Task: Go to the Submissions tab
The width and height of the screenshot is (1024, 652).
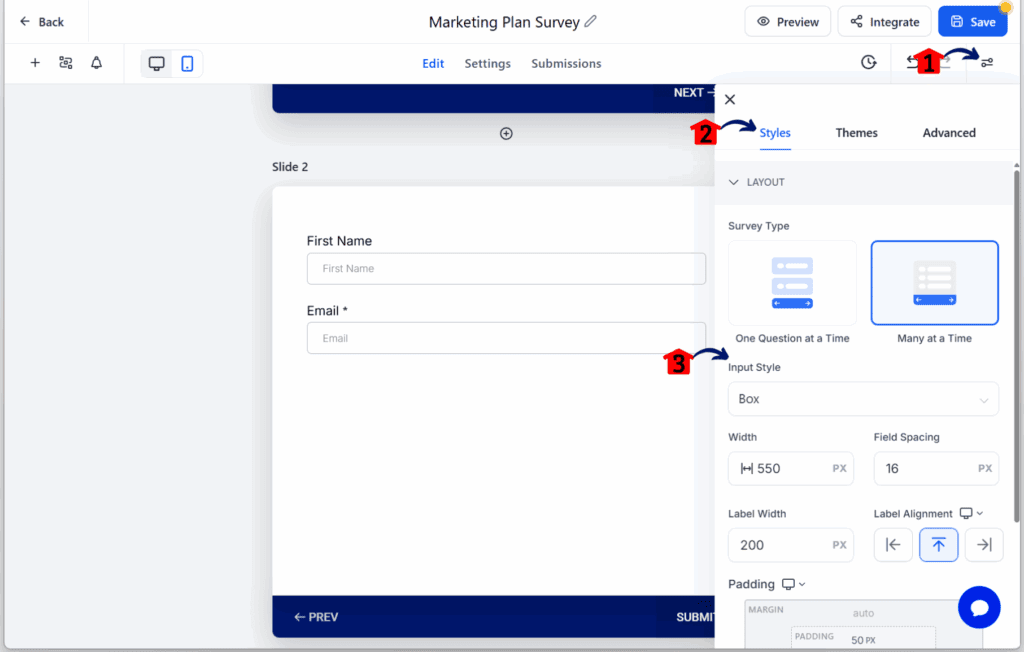Action: coord(566,63)
